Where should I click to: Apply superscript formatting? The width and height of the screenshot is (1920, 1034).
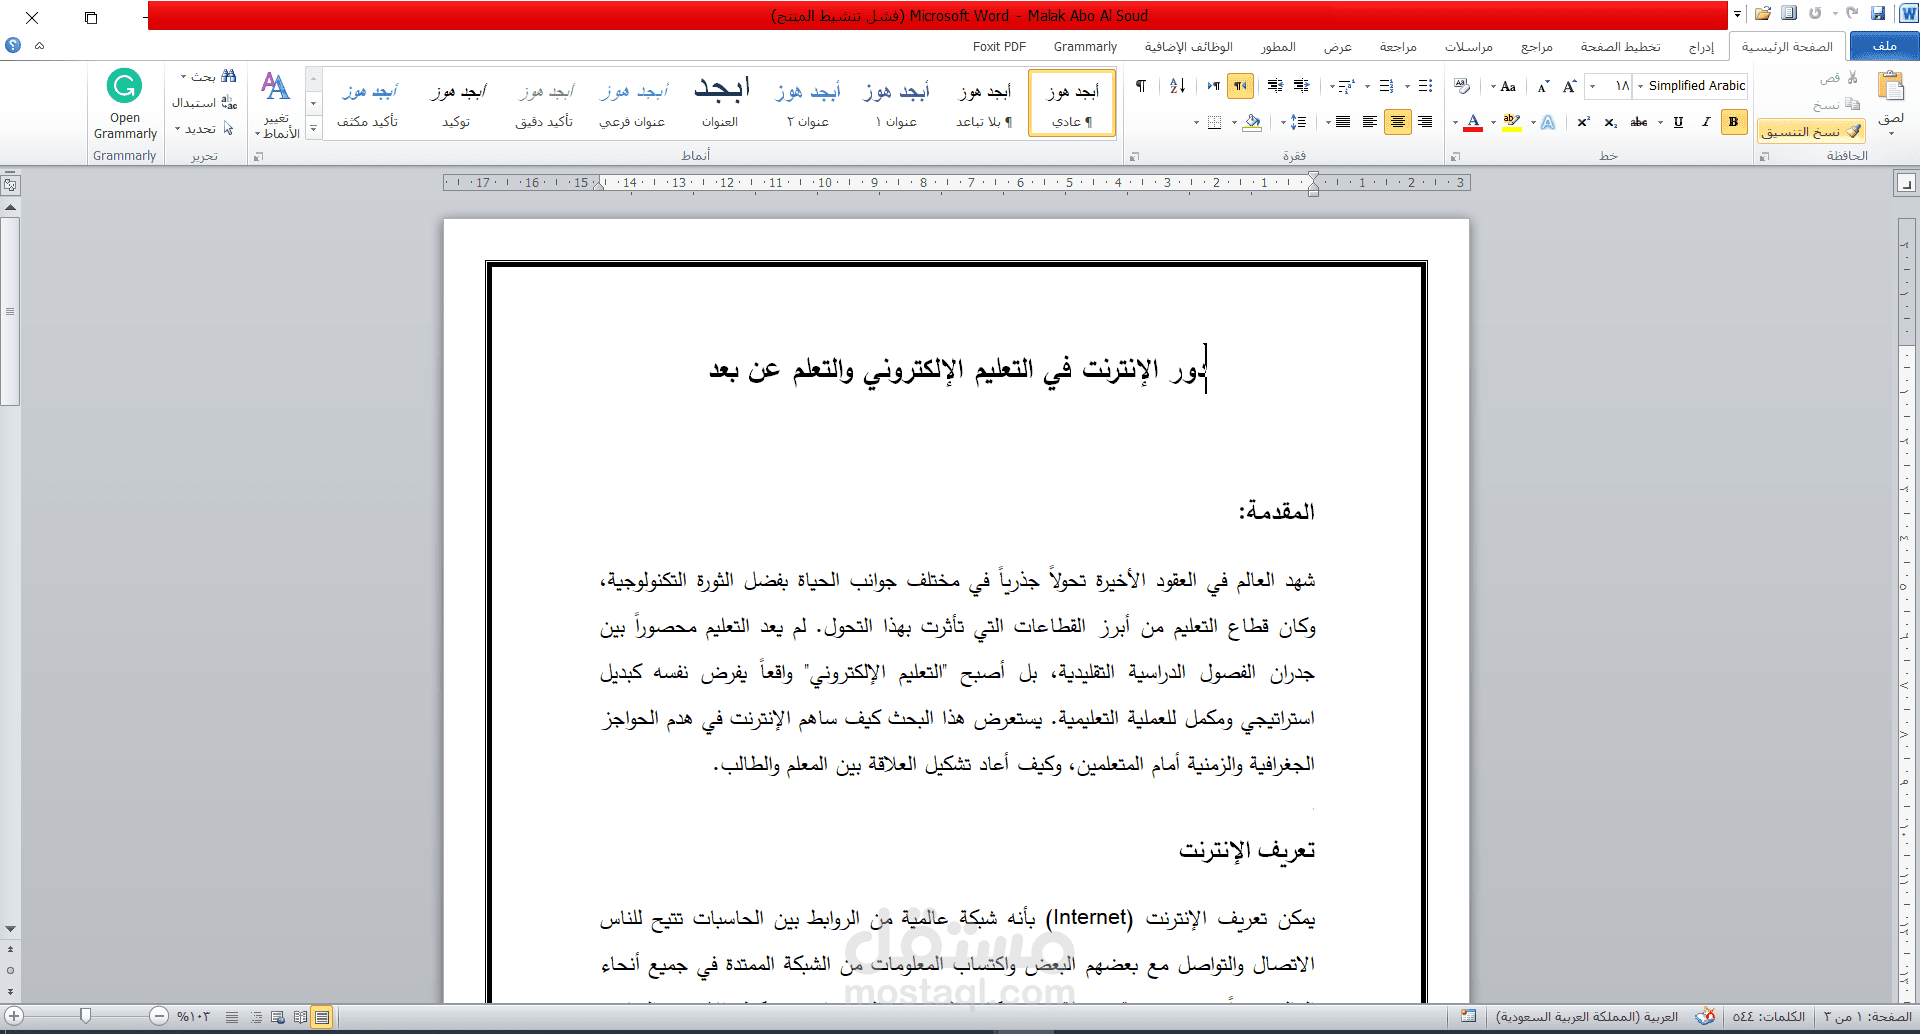[x=1583, y=122]
